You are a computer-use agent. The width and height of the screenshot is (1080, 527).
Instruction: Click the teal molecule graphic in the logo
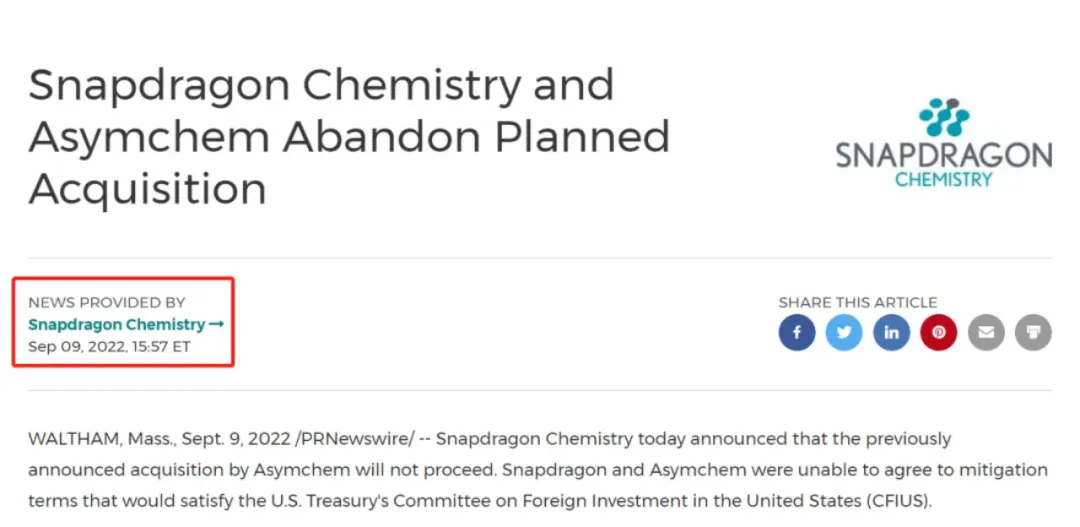tap(944, 118)
